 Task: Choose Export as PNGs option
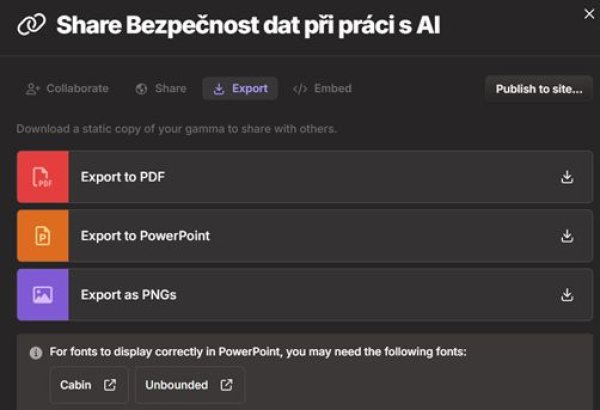coord(305,295)
